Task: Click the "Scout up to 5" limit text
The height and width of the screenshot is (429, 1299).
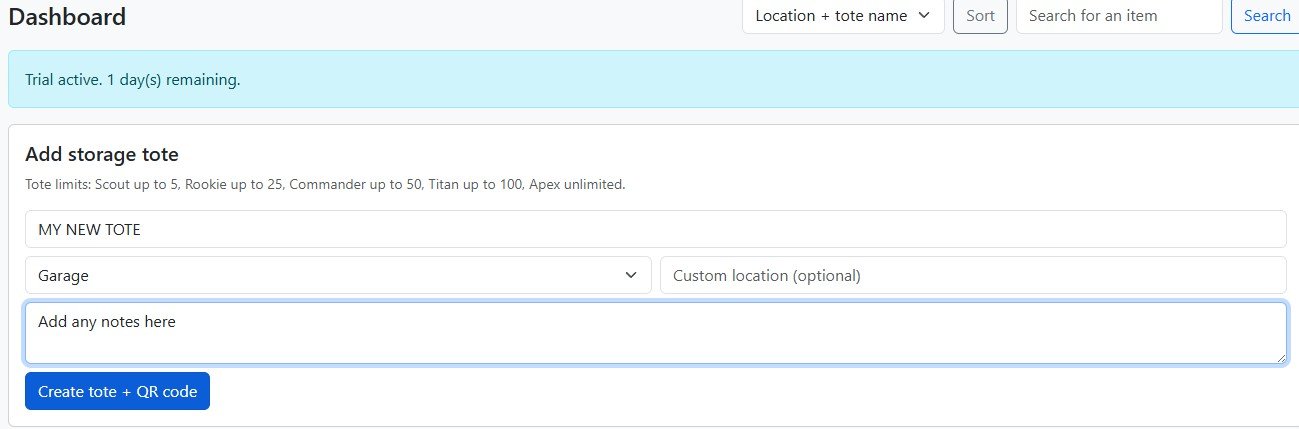Action: pyautogui.click(x=138, y=185)
